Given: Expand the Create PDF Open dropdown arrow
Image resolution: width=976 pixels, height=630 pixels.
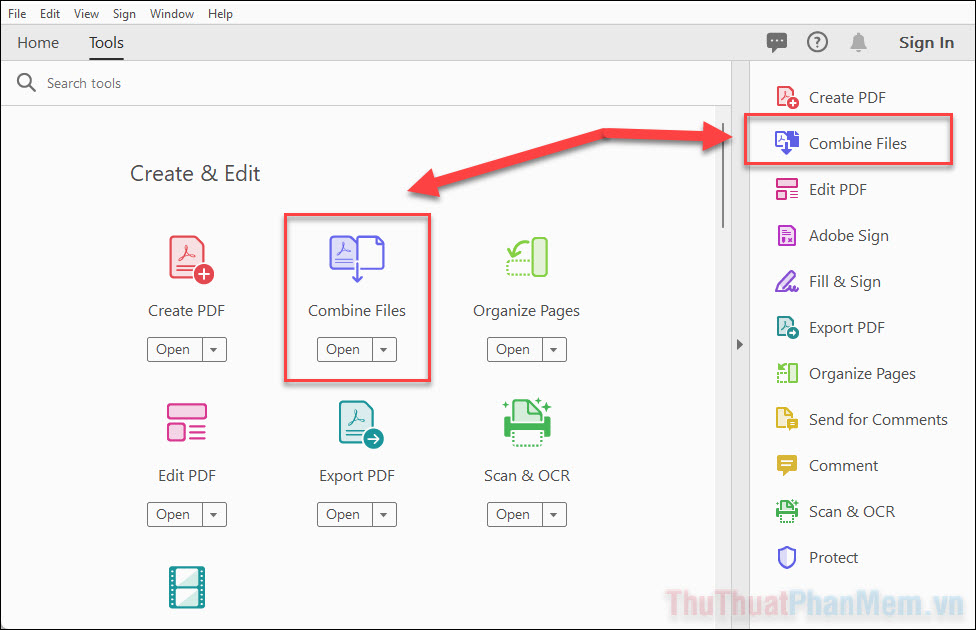Looking at the screenshot, I should pyautogui.click(x=214, y=349).
